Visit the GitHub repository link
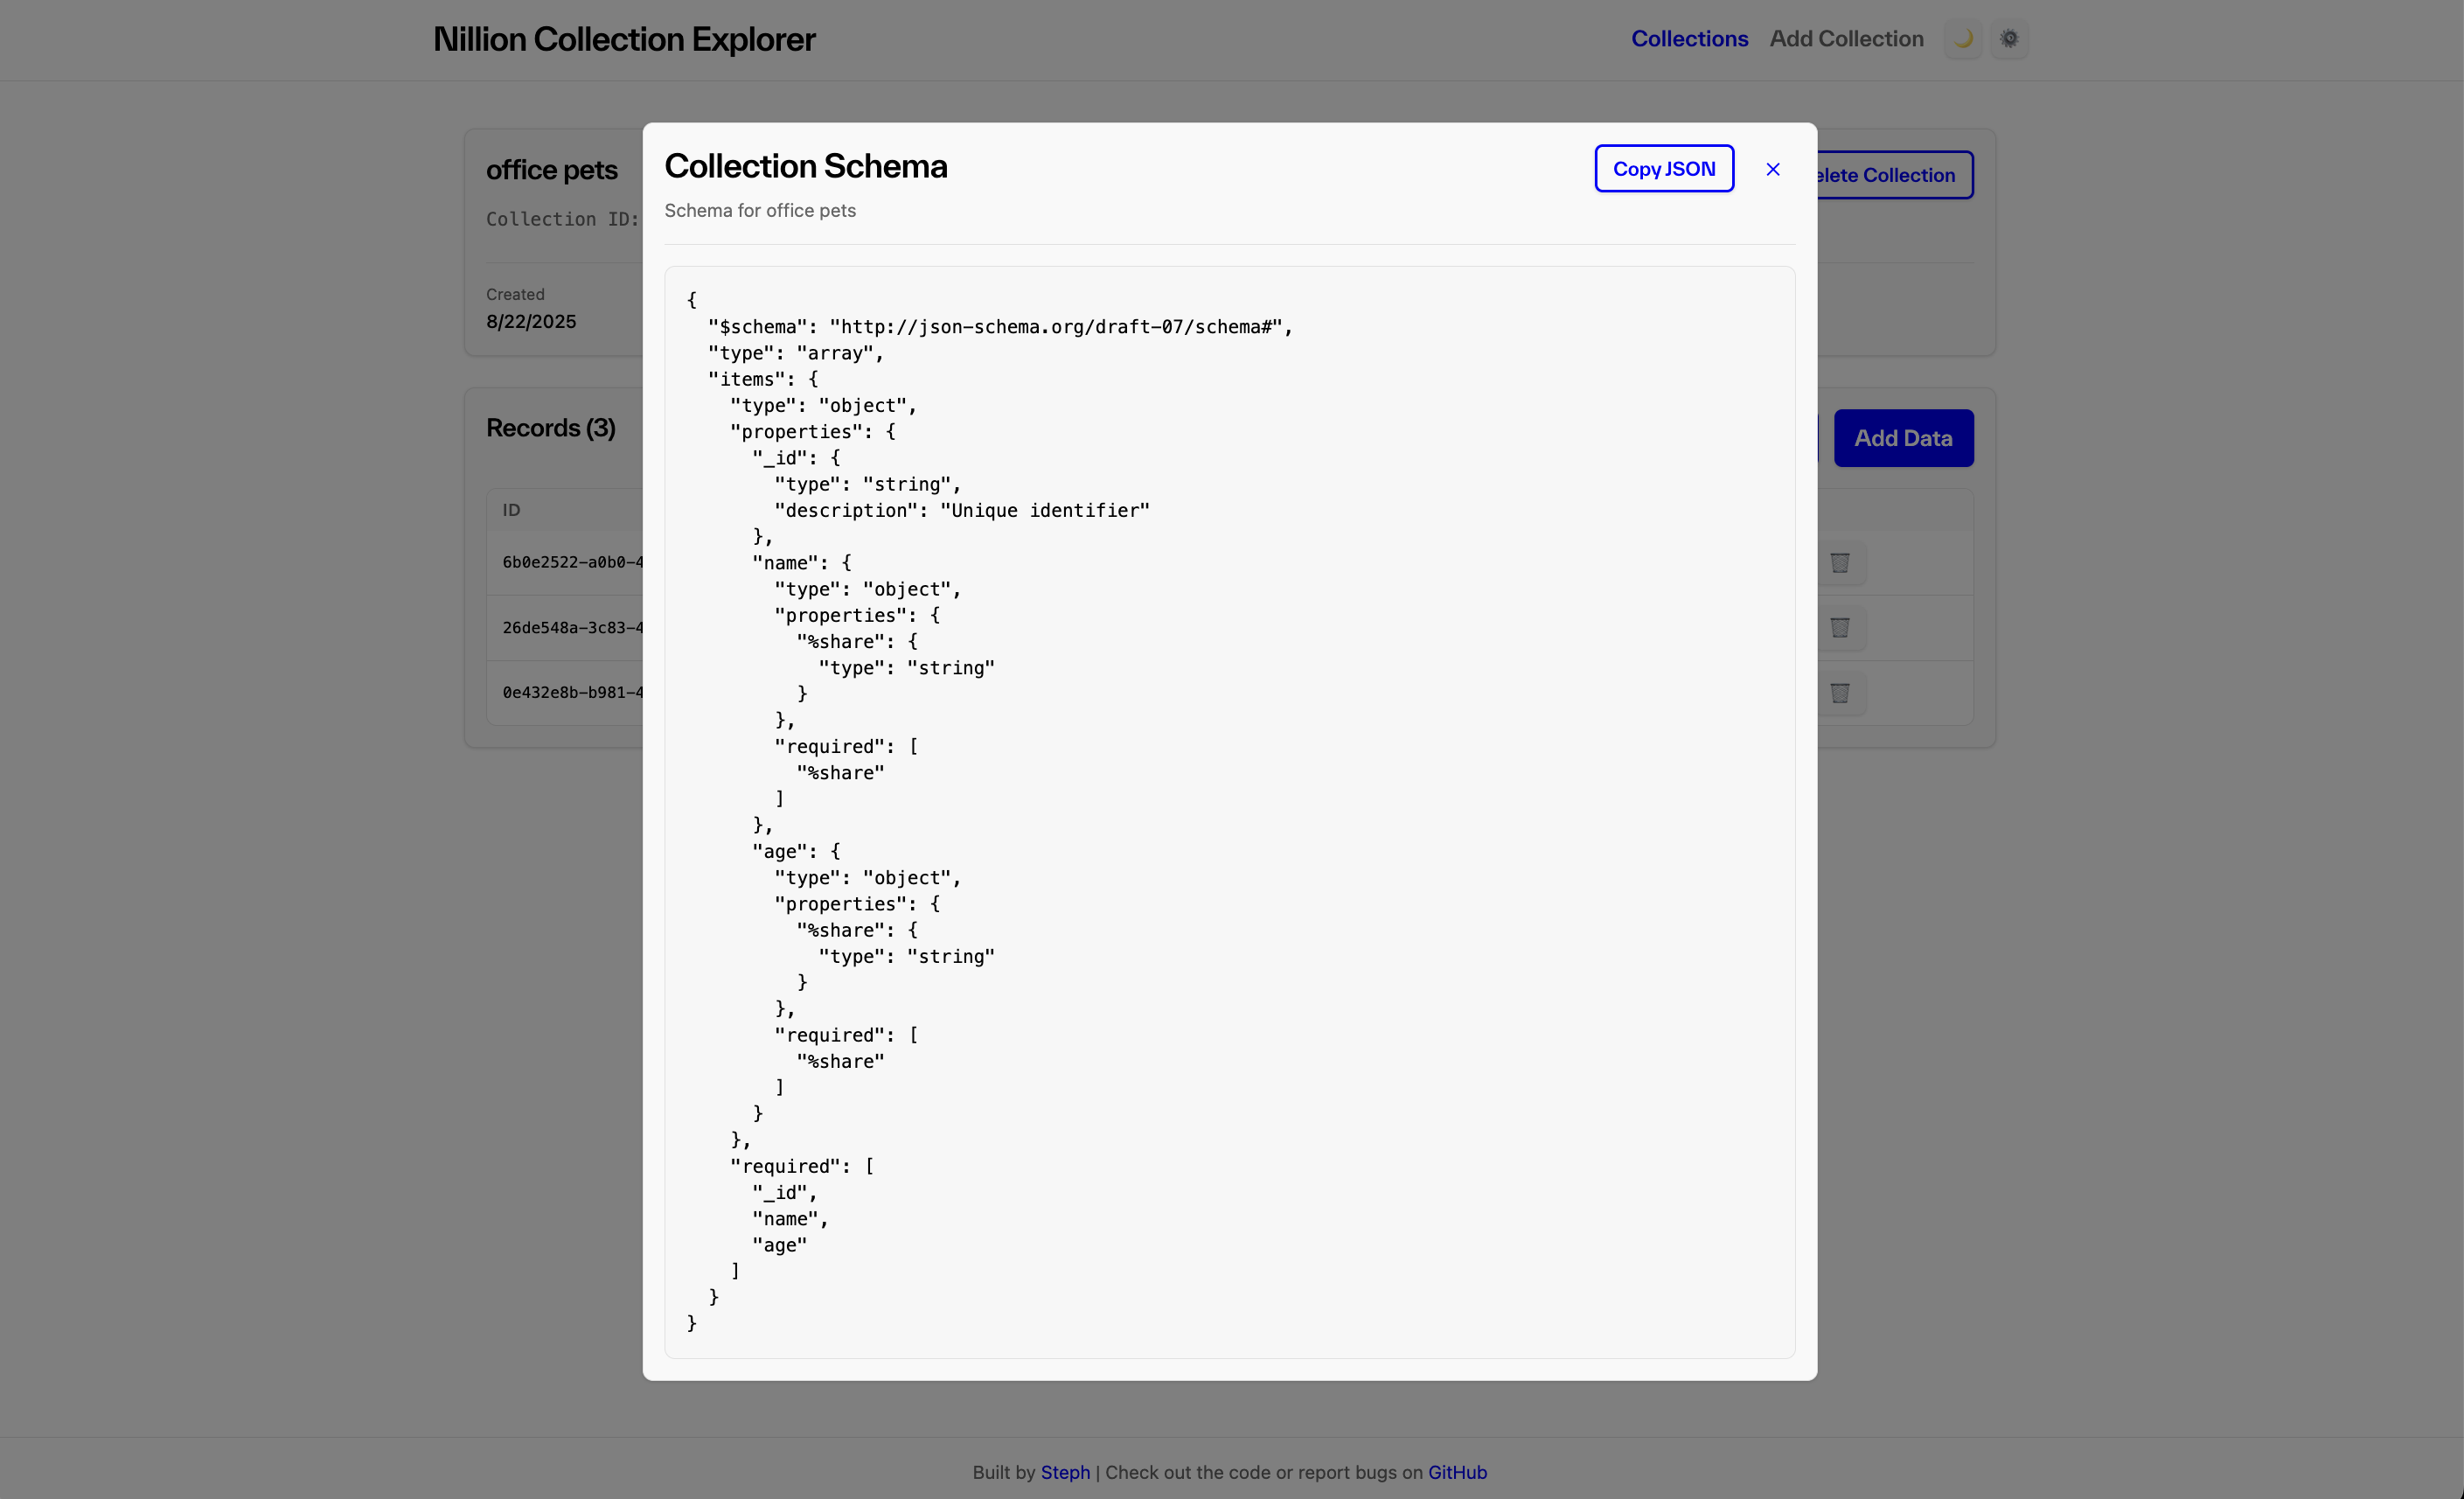Viewport: 2464px width, 1499px height. 1457,1472
